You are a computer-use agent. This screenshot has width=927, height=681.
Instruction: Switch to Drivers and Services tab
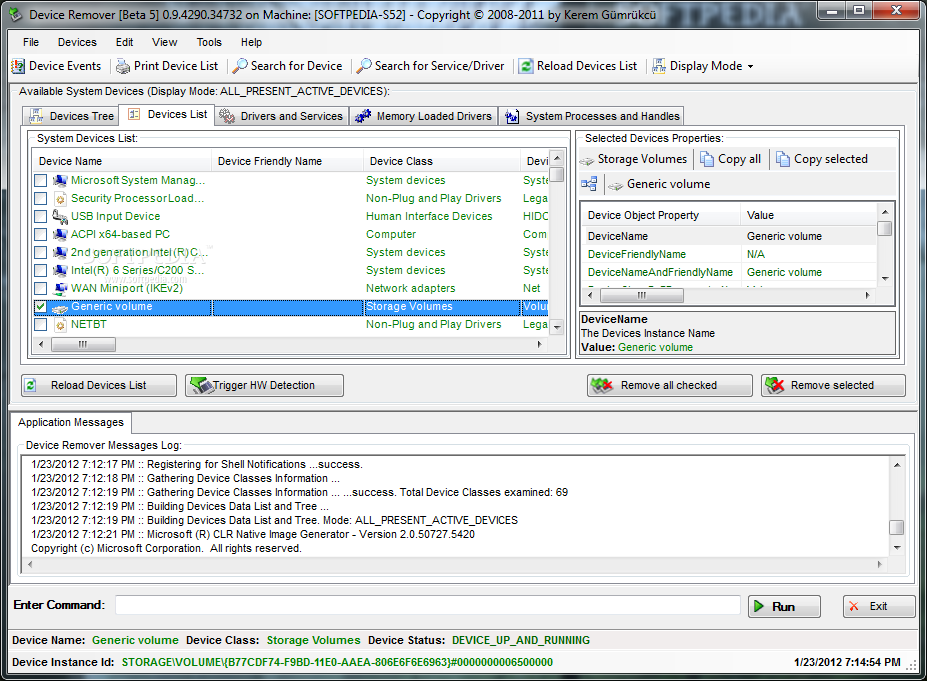pos(281,116)
